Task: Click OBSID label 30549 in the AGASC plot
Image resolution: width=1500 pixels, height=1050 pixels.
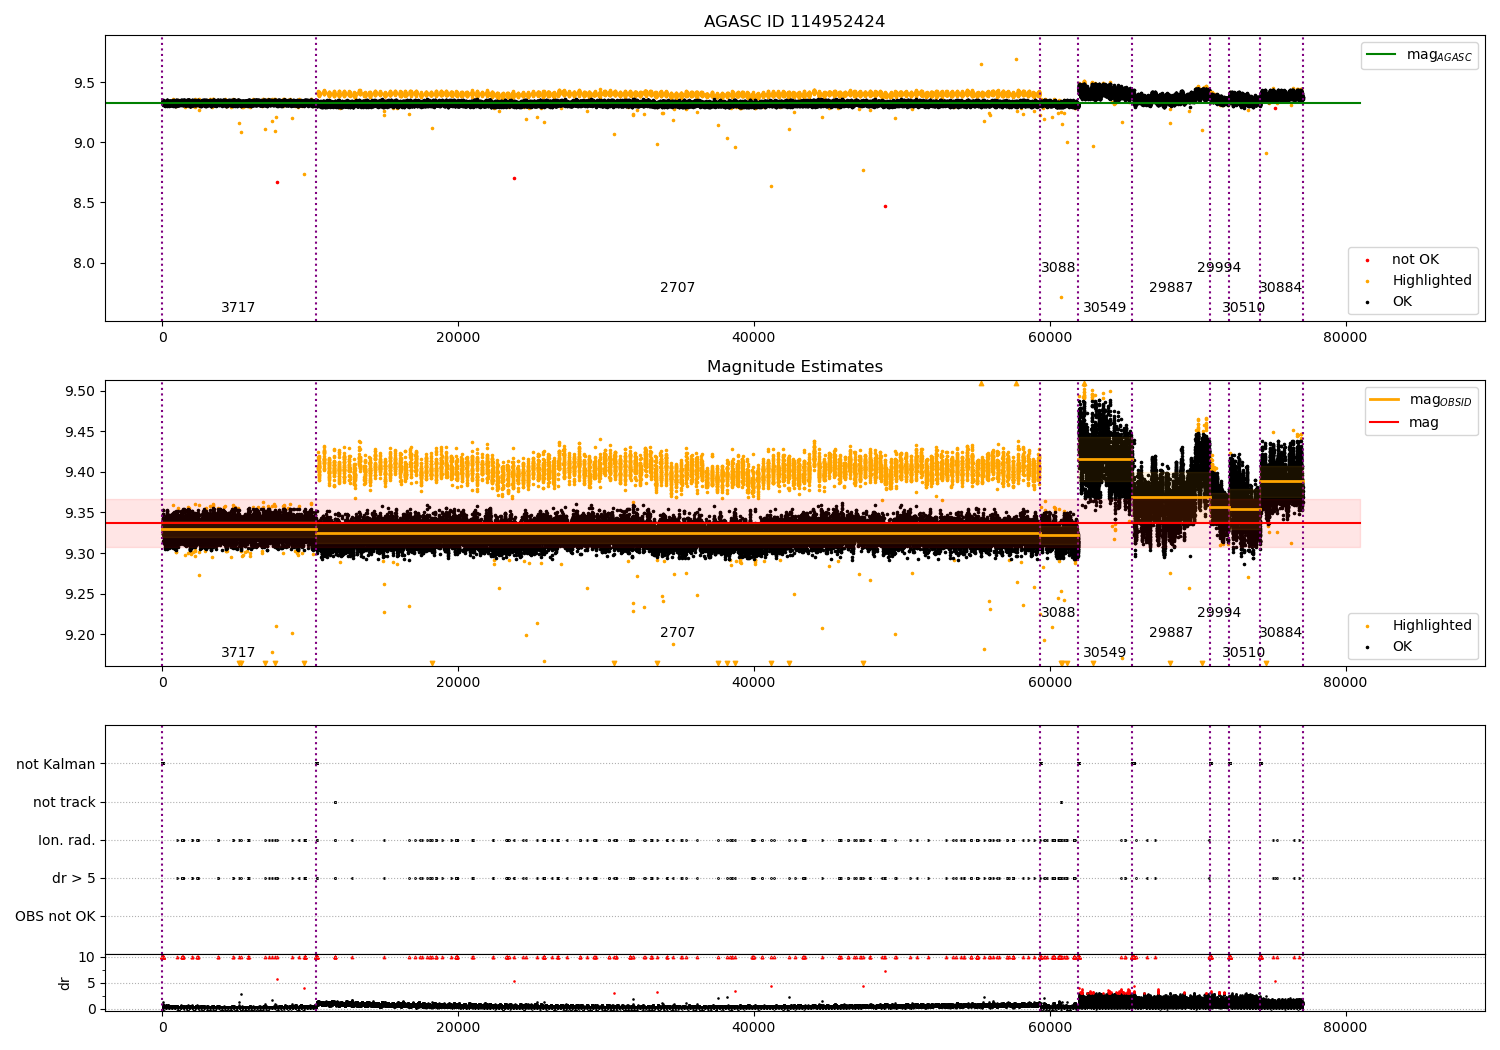Action: click(1104, 308)
